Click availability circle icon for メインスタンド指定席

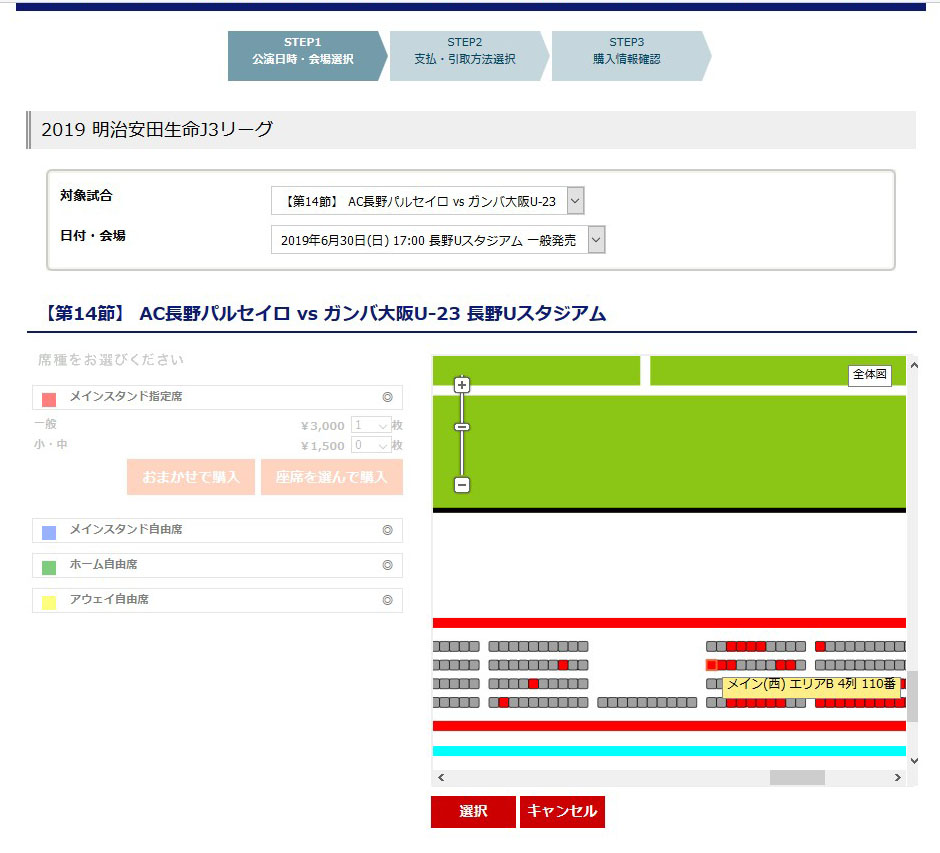pyautogui.click(x=387, y=397)
